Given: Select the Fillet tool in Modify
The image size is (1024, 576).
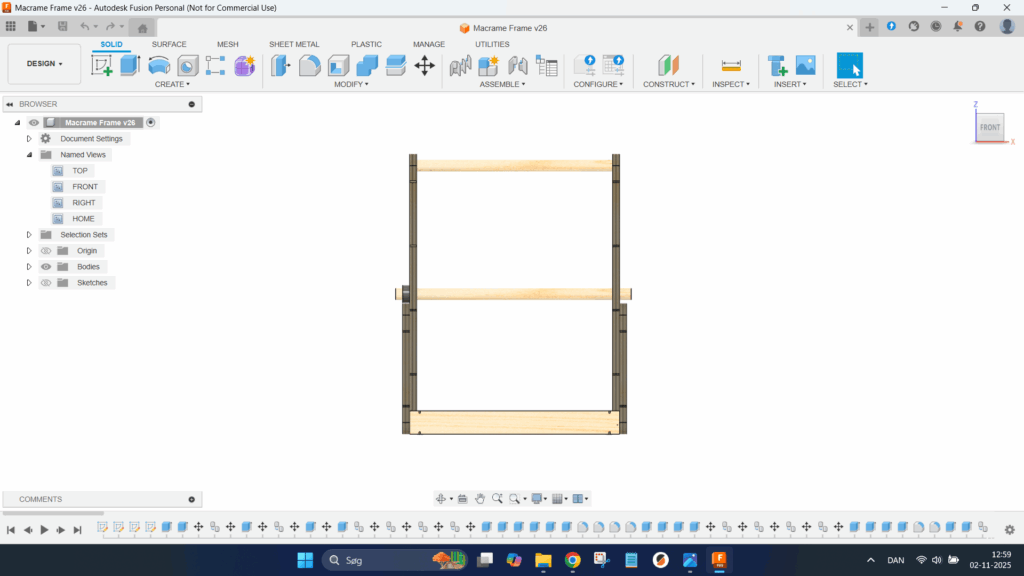Looking at the screenshot, I should tap(310, 66).
